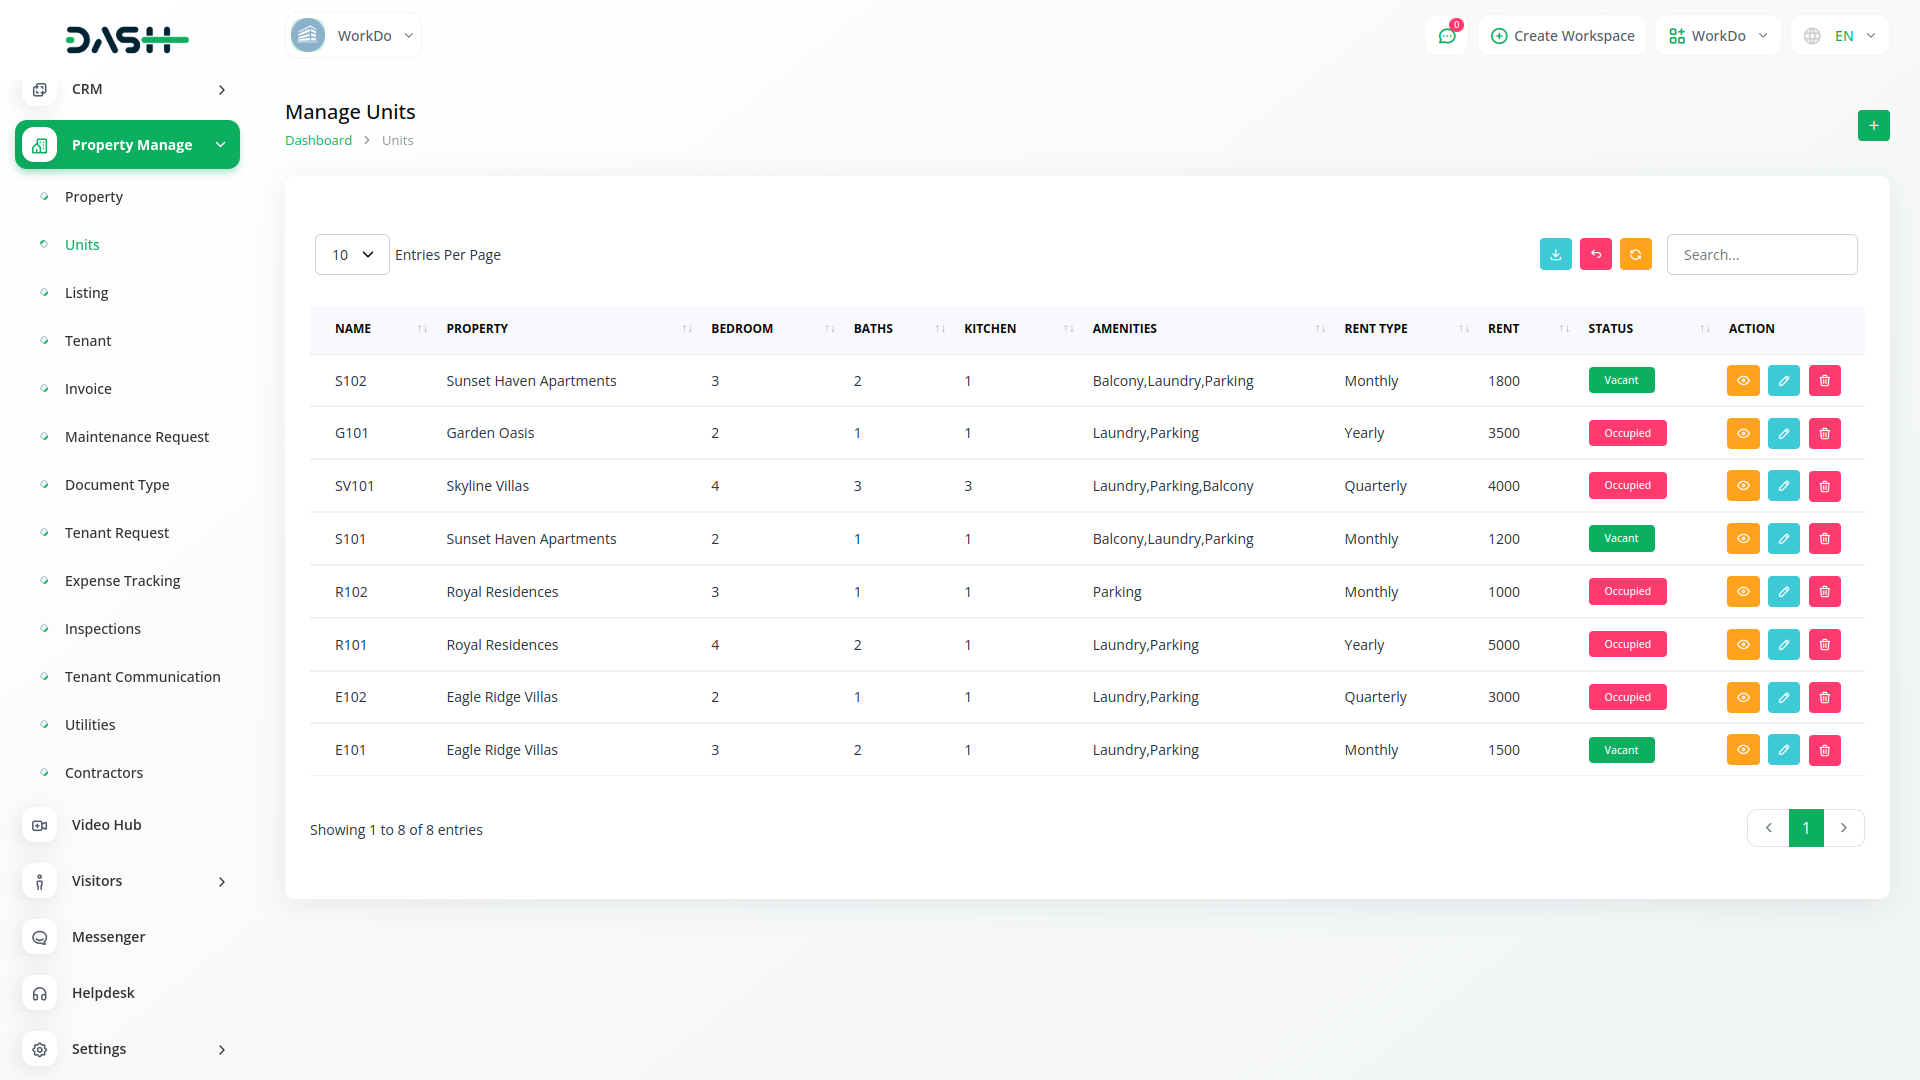Click the Search input field

pos(1761,255)
